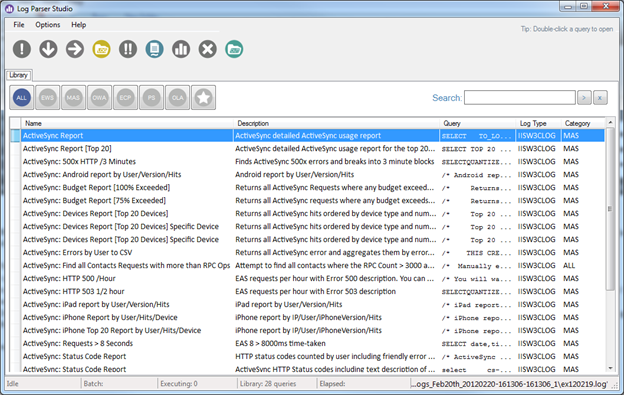
Task: Select ActiveSync: Budget Report [75% Exceeded]
Action: point(307,200)
